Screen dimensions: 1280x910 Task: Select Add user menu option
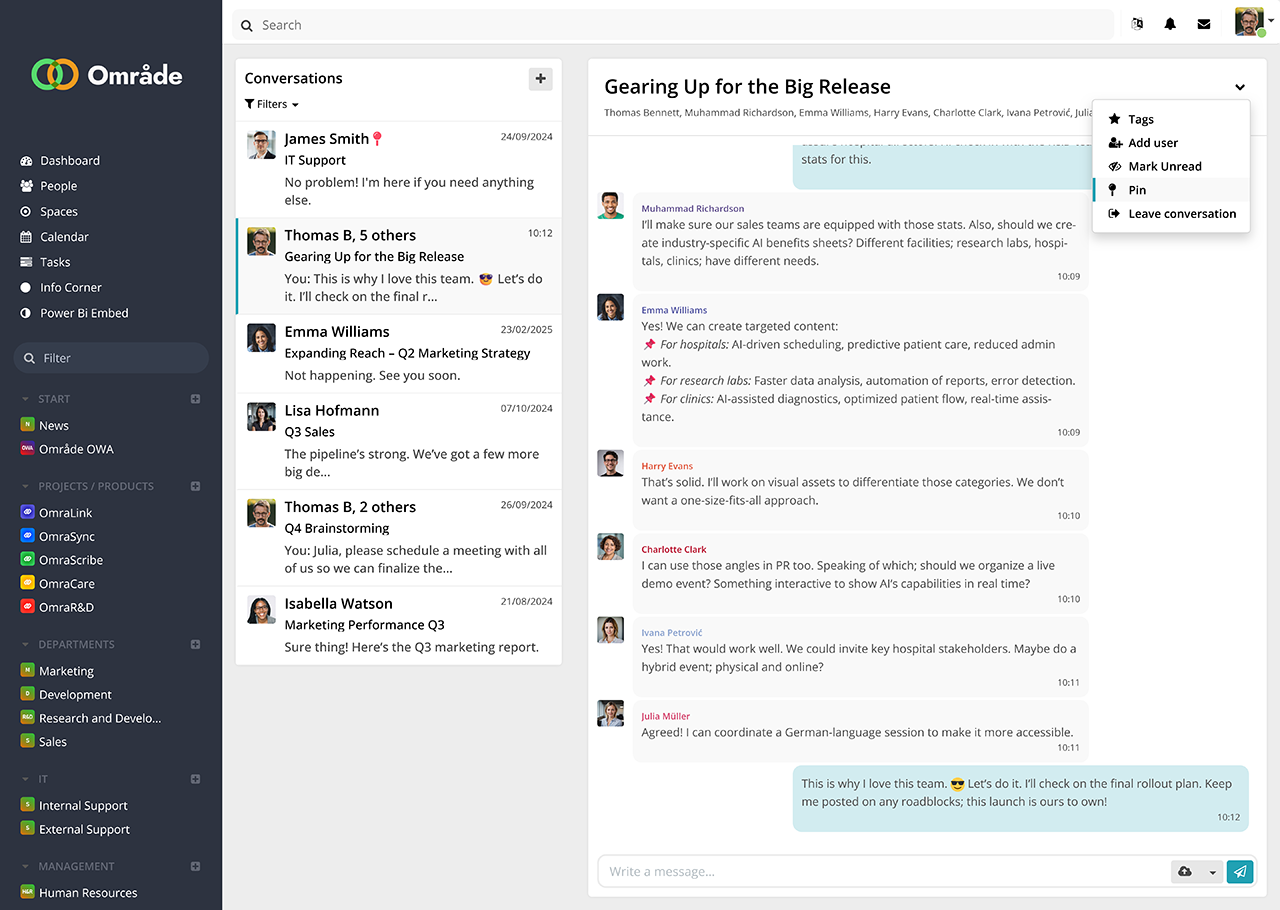coord(1152,143)
